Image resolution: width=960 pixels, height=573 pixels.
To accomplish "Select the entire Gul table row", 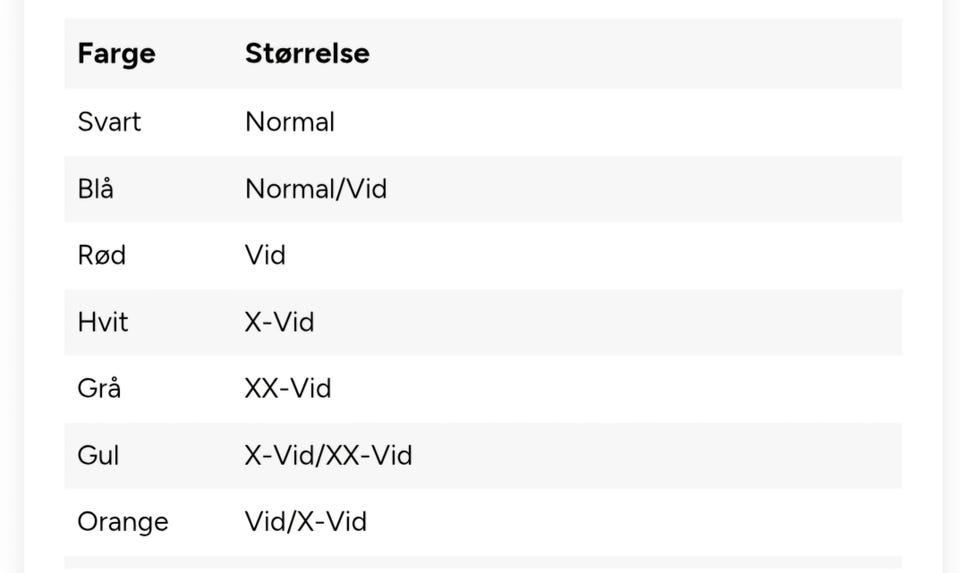I will (x=600, y=455).
